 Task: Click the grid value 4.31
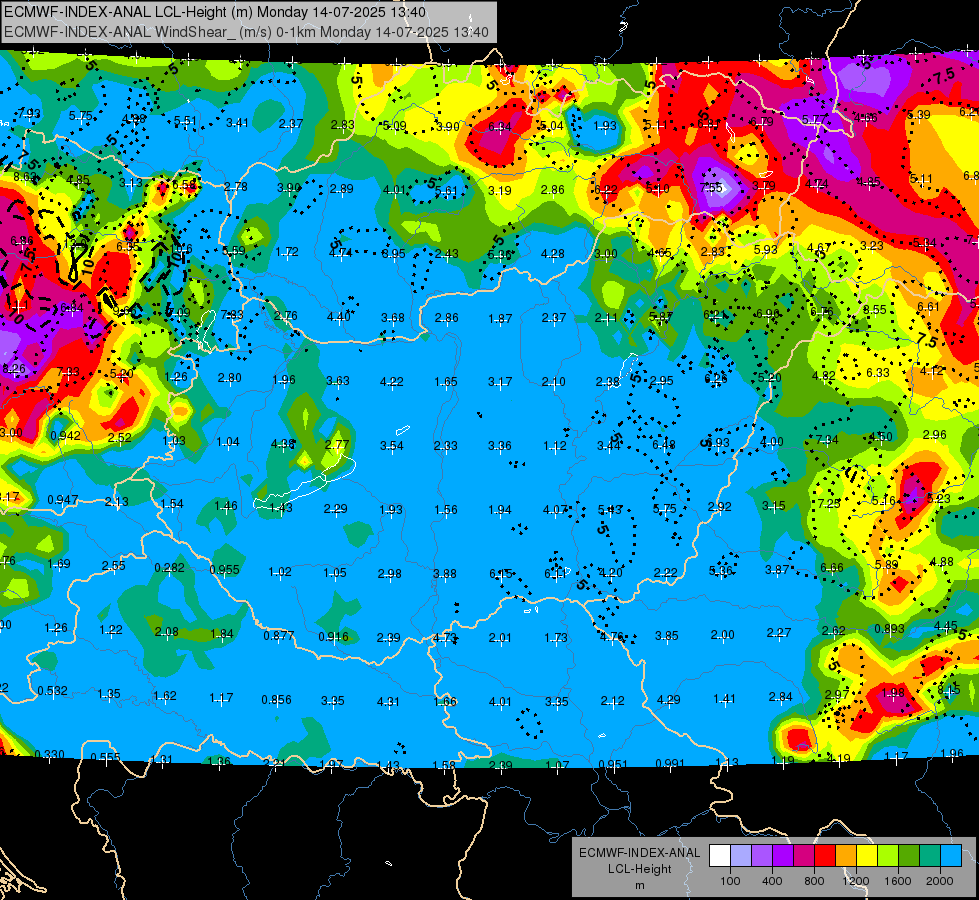tap(388, 701)
